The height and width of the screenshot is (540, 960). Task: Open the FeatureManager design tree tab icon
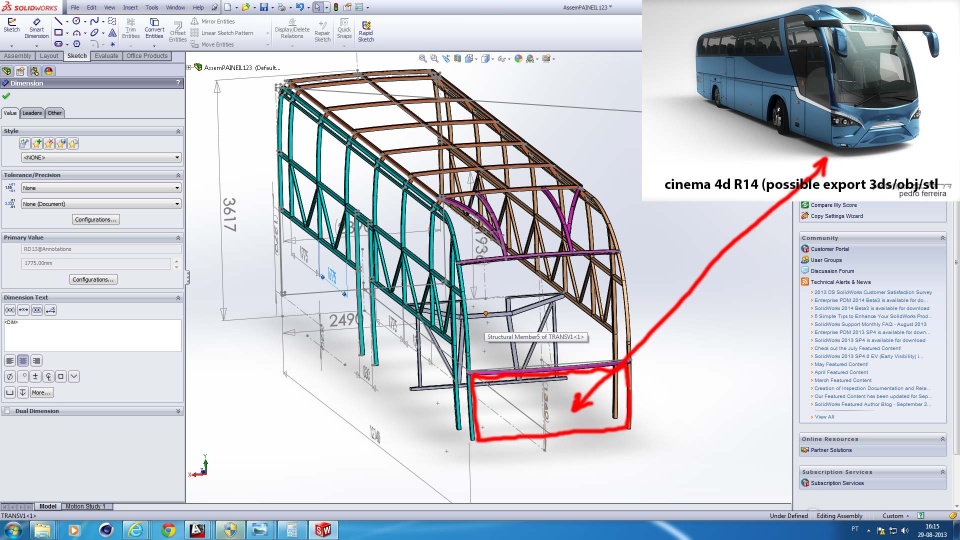point(7,71)
